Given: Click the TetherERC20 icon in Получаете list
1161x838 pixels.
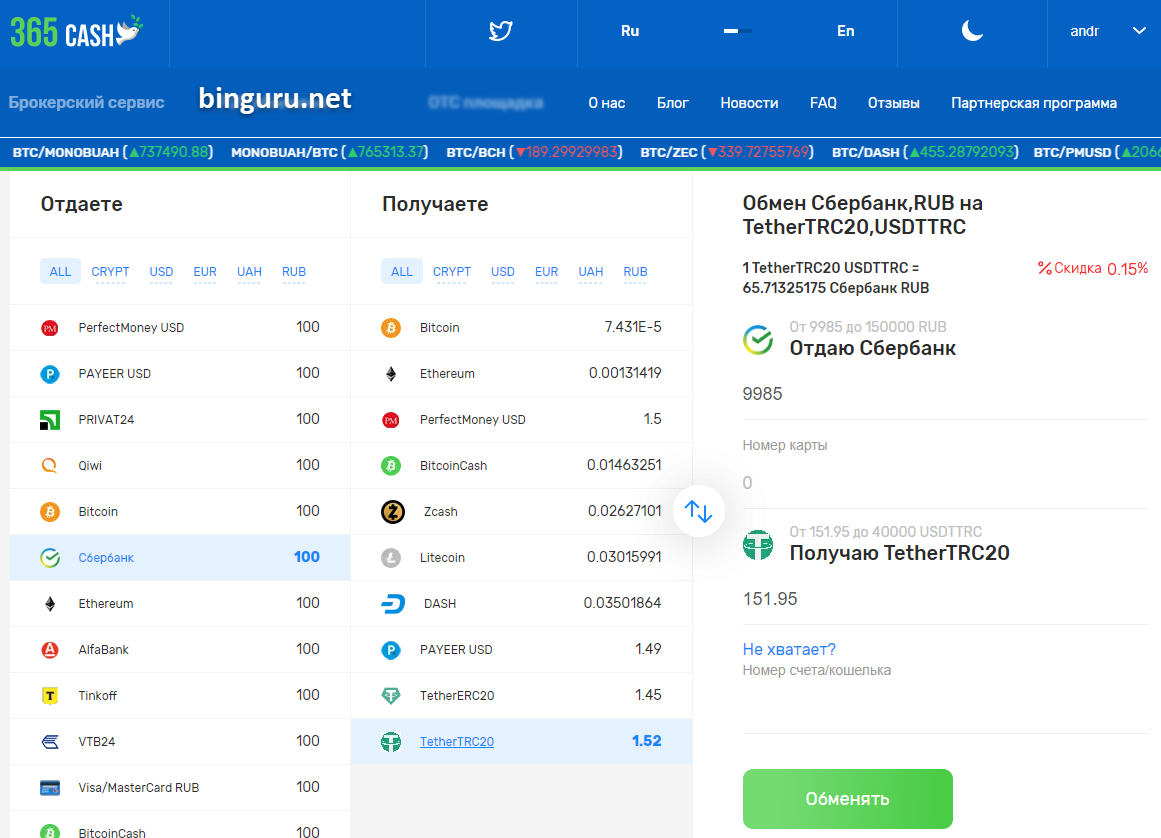Looking at the screenshot, I should (391, 695).
